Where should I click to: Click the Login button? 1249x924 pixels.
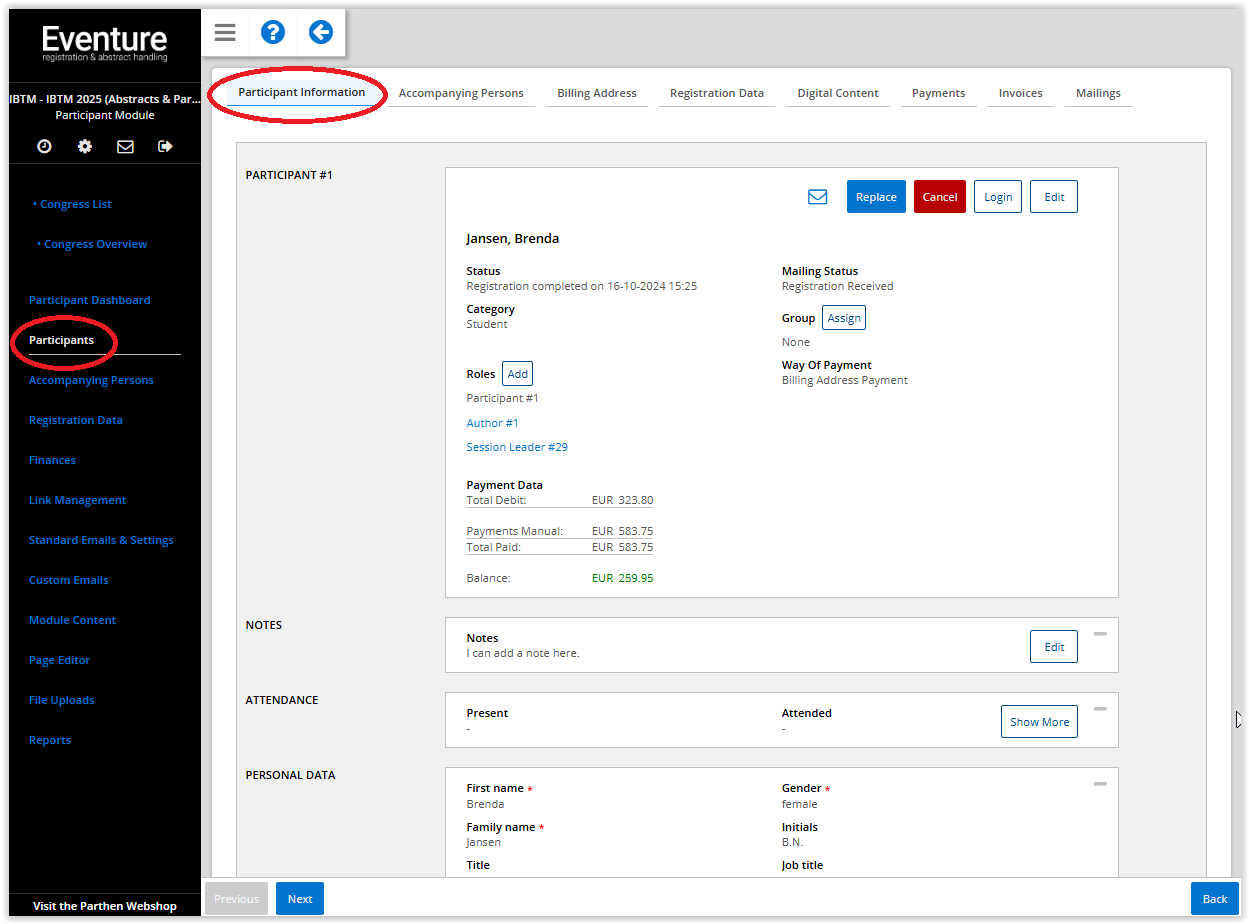tap(998, 197)
